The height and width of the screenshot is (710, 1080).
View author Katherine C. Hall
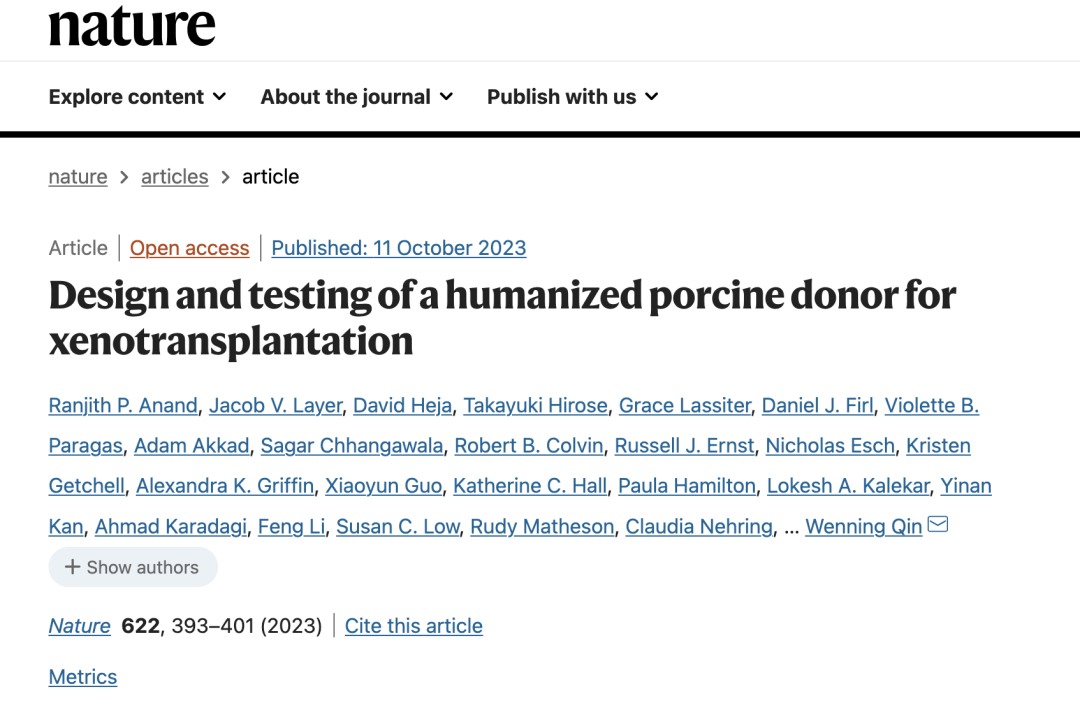coord(530,486)
